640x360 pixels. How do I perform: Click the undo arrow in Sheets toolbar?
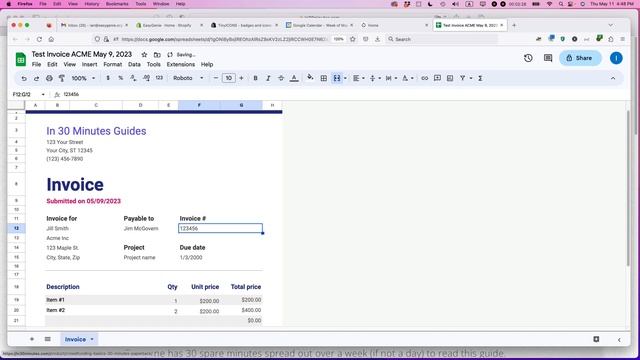point(24,78)
